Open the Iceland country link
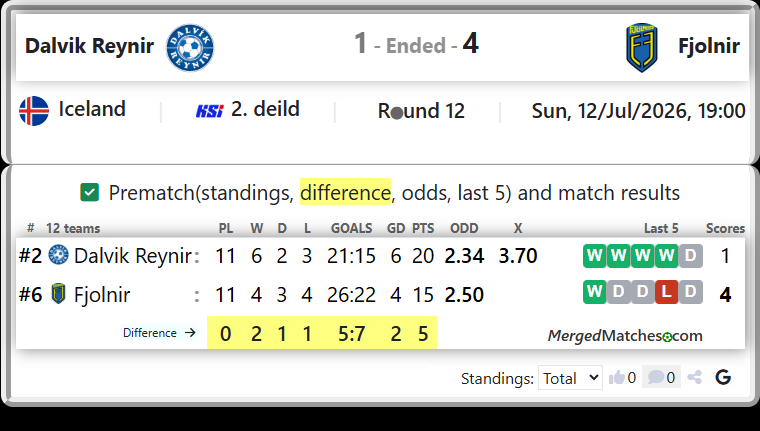This screenshot has height=431, width=760. [92, 109]
